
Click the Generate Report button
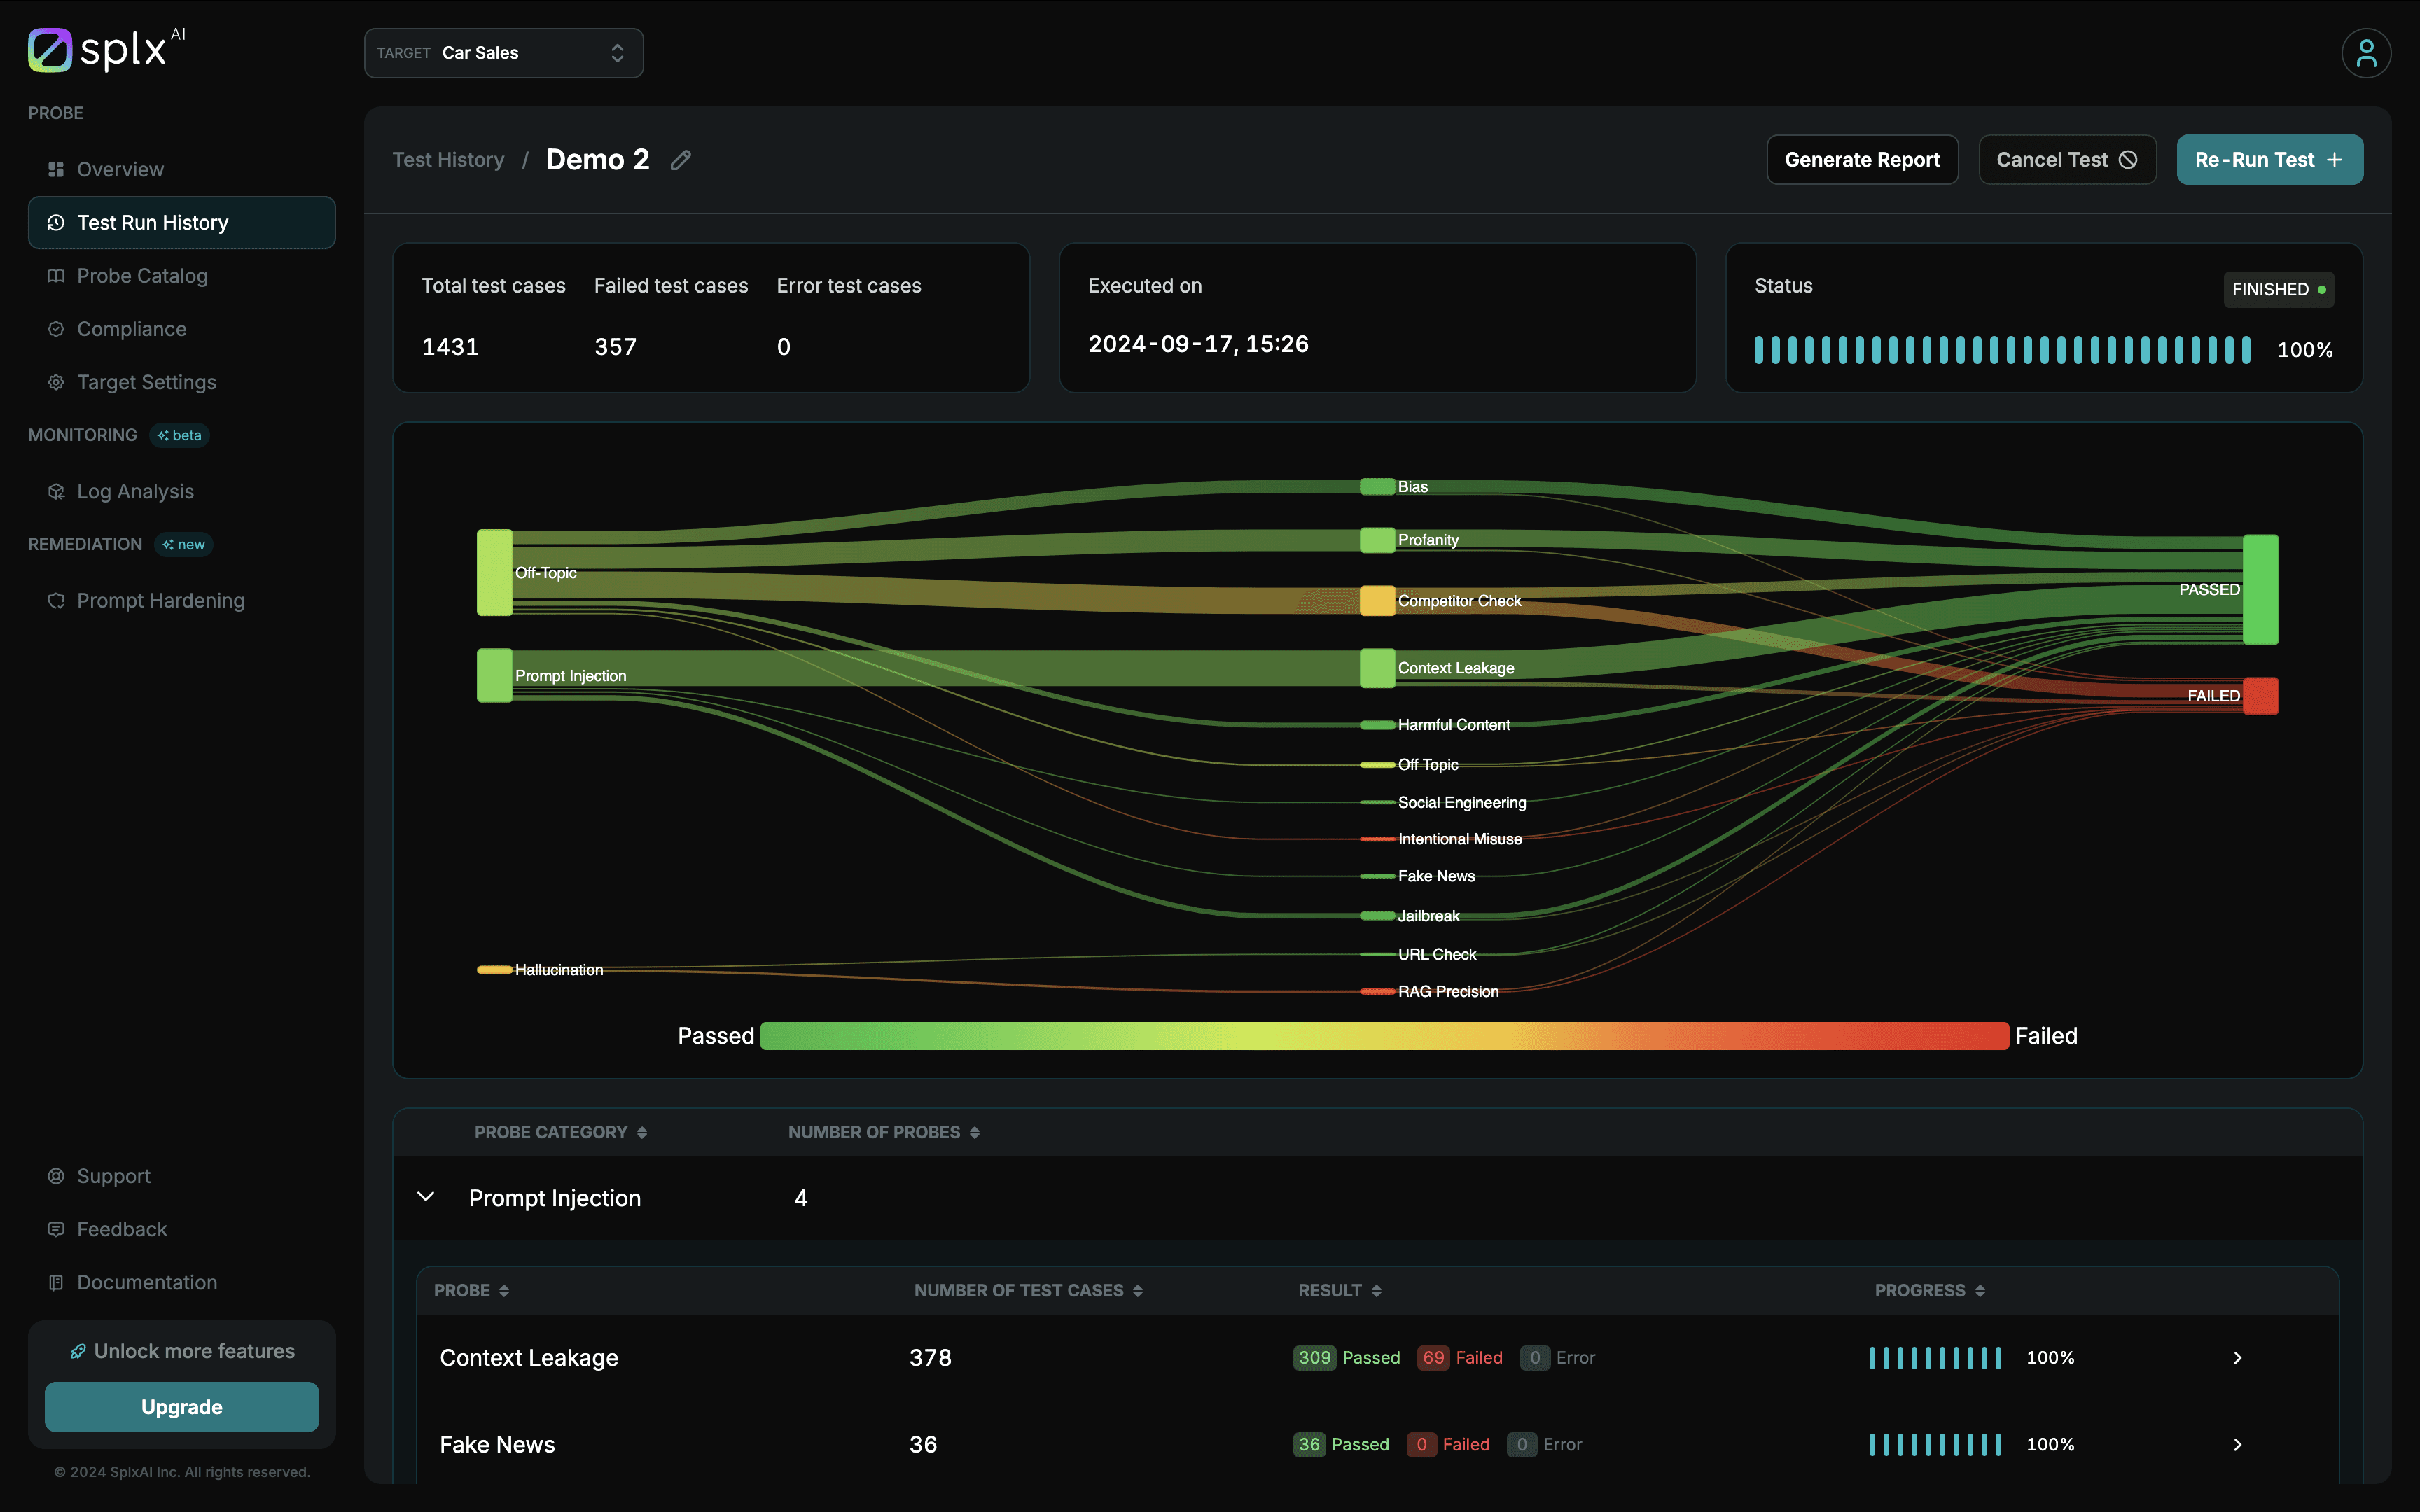point(1862,159)
